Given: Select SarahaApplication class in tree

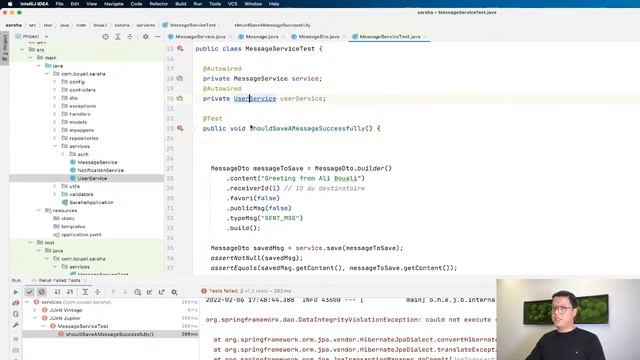Looking at the screenshot, I should coord(91,202).
